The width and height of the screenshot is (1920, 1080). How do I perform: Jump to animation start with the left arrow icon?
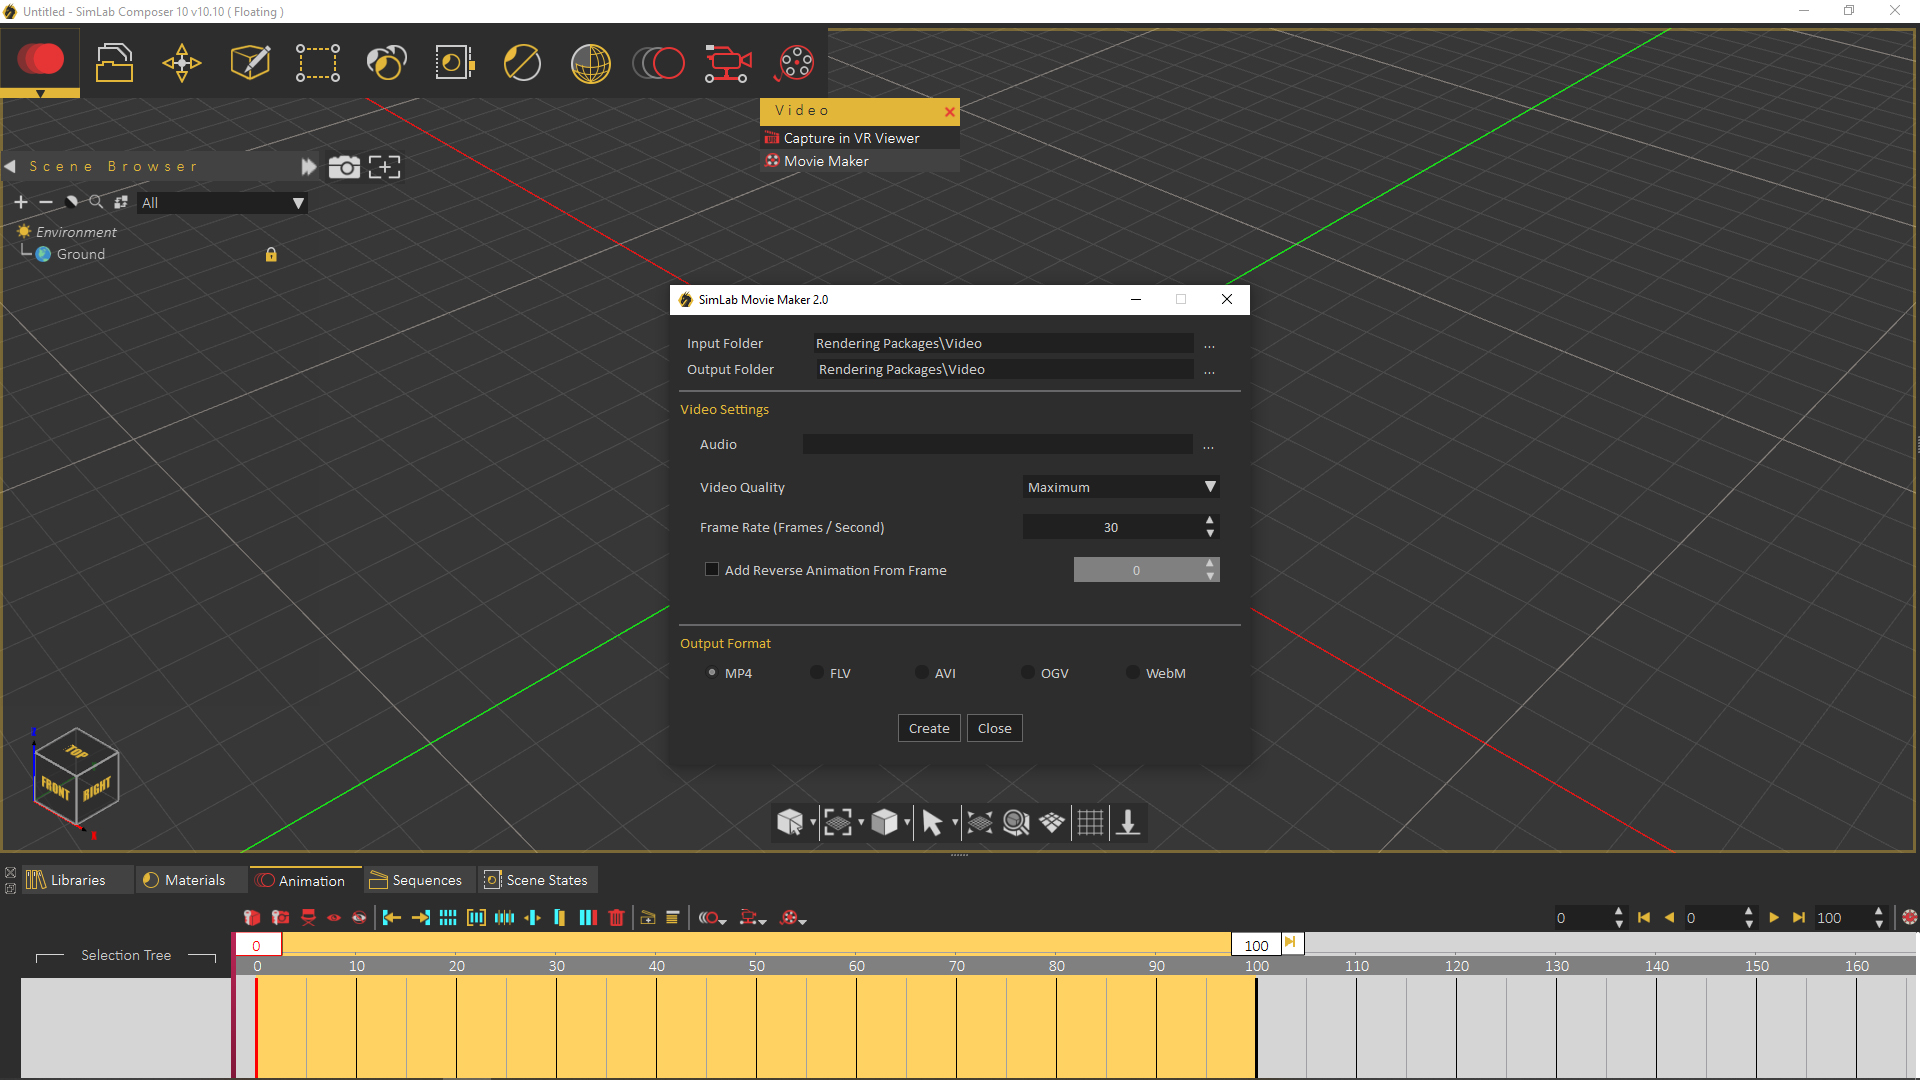click(391, 917)
